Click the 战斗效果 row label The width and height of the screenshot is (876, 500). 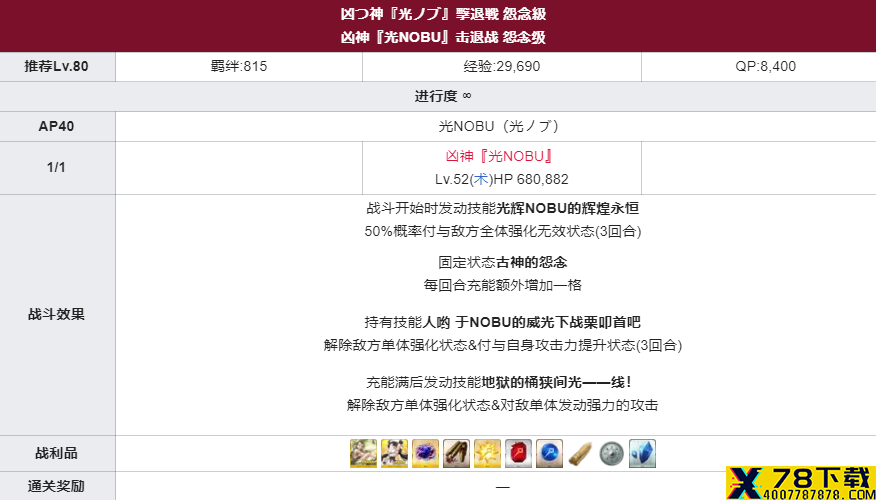pyautogui.click(x=58, y=315)
